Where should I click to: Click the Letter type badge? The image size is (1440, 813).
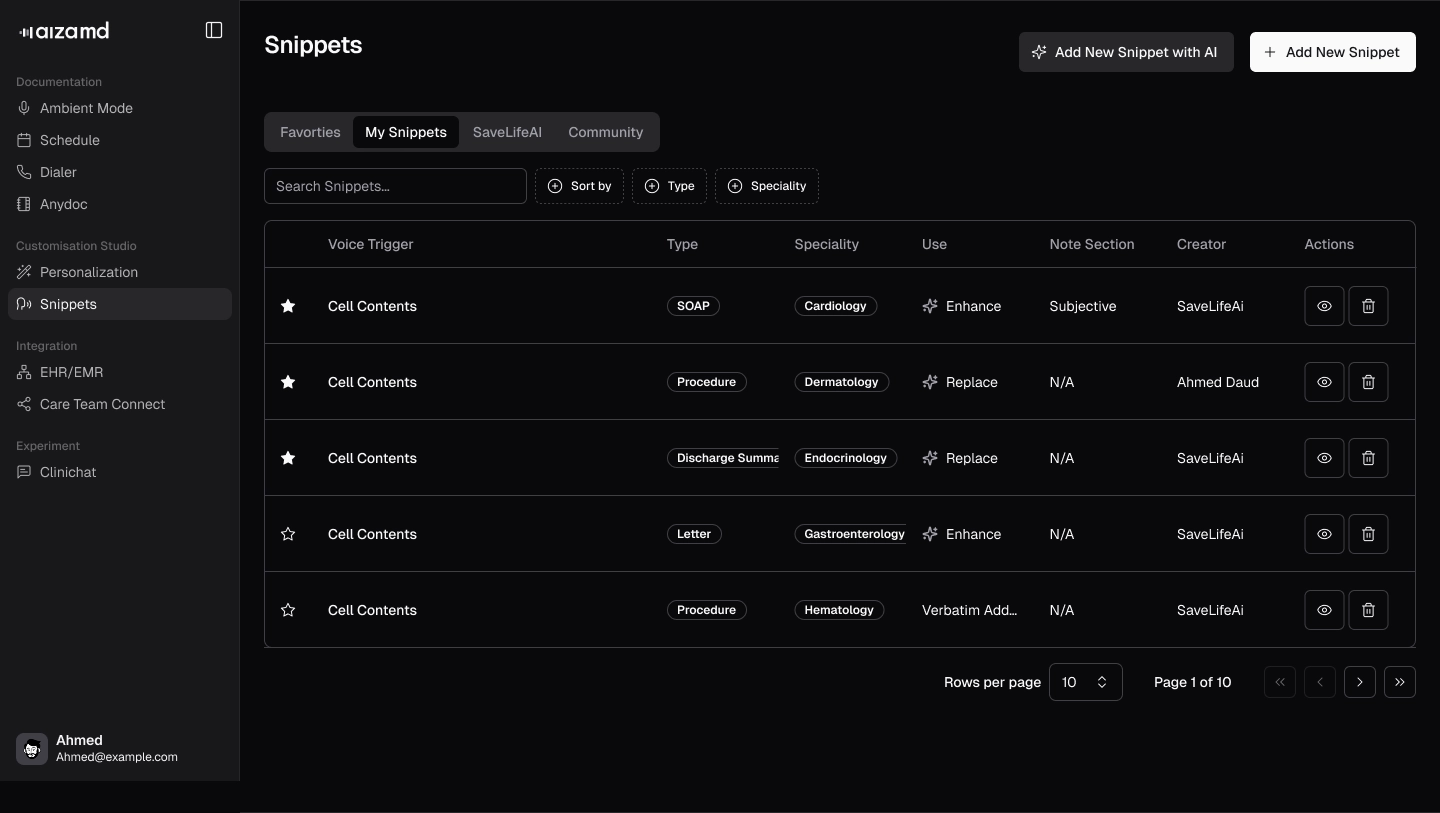tap(694, 534)
